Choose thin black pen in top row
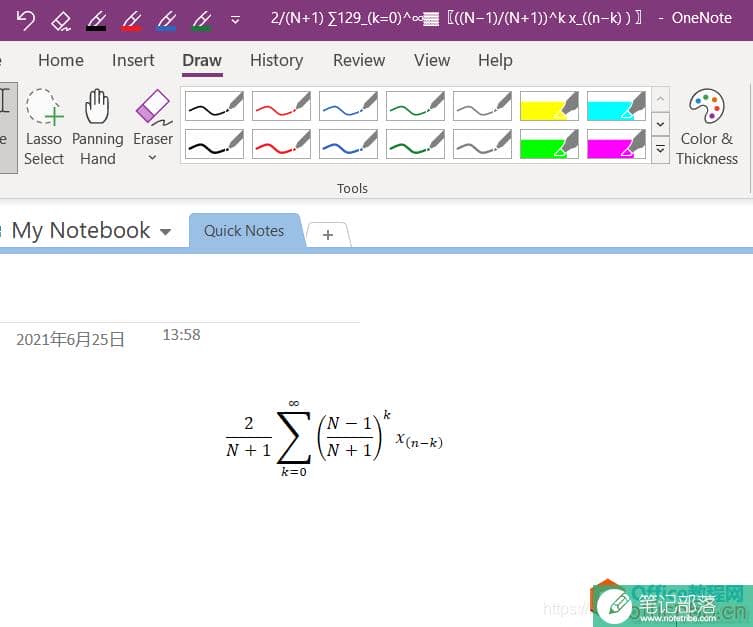753x627 pixels. (214, 106)
